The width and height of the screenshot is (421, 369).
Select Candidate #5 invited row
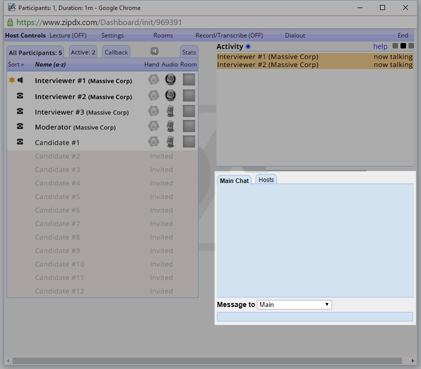pyautogui.click(x=103, y=197)
